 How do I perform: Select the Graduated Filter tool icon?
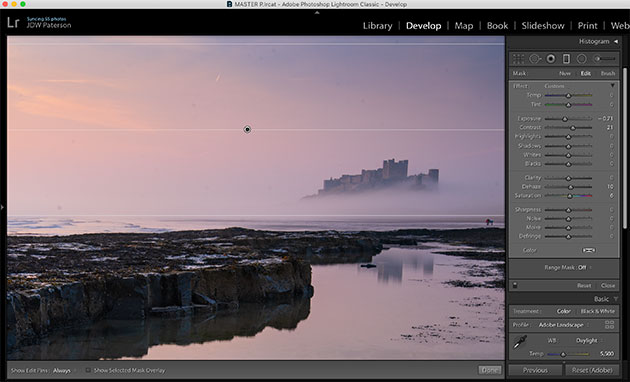click(x=566, y=59)
